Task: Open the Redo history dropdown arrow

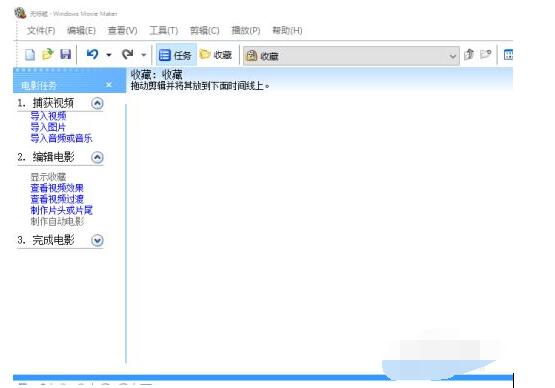Action: pos(143,55)
